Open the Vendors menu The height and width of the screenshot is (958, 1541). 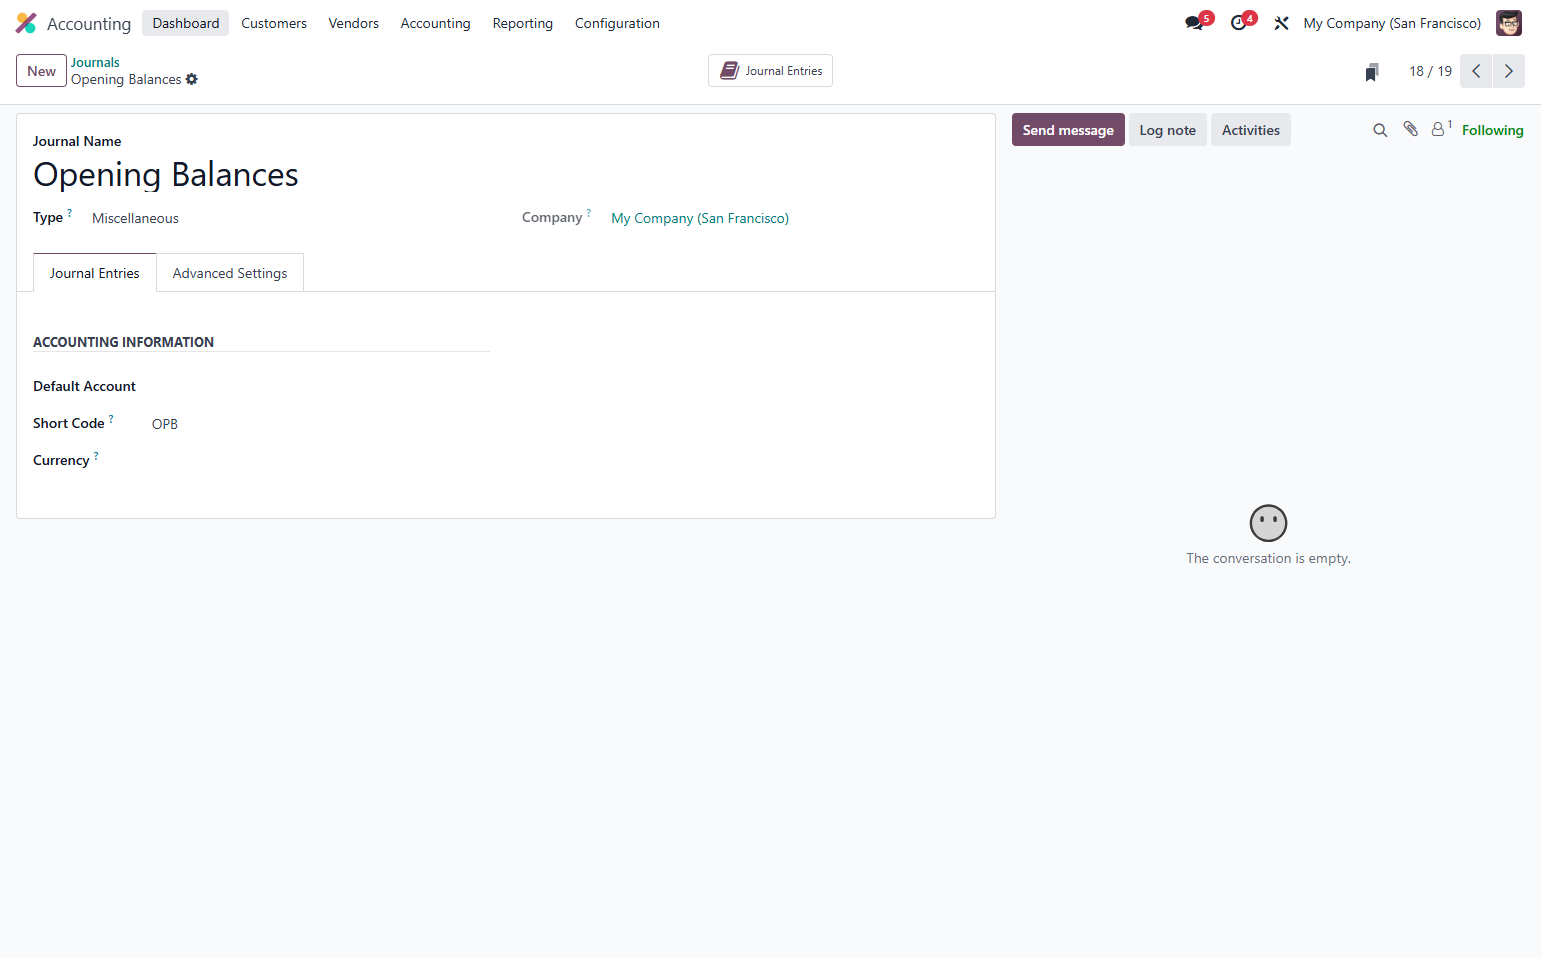354,23
